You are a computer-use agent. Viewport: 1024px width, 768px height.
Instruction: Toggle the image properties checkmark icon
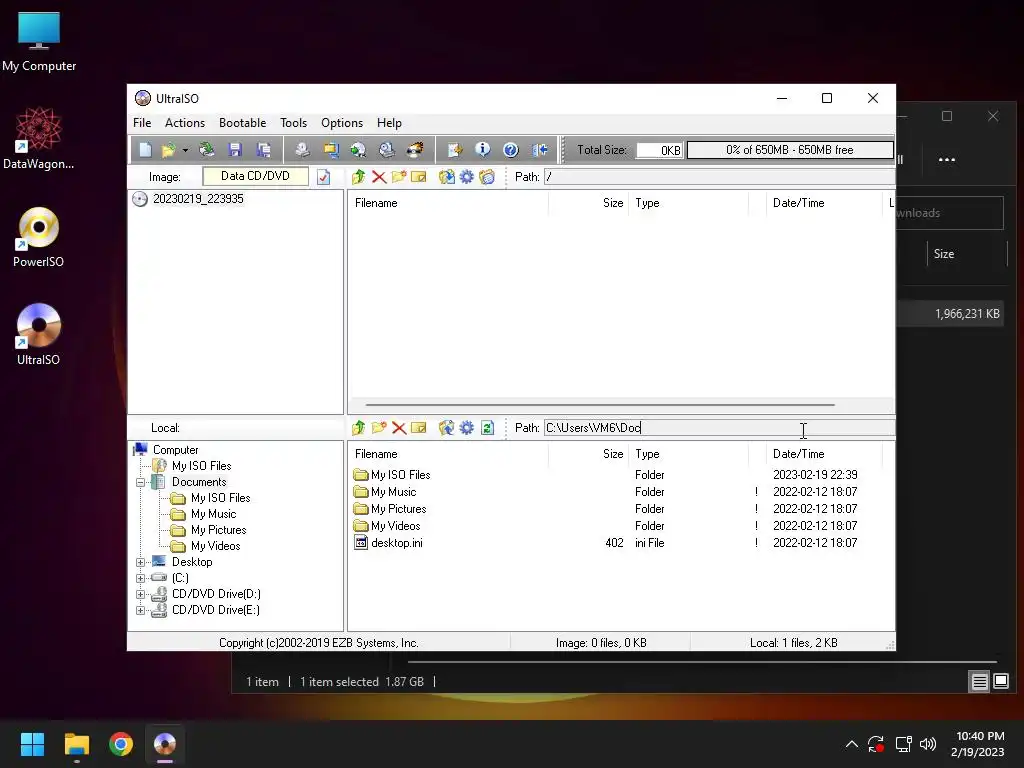point(323,177)
